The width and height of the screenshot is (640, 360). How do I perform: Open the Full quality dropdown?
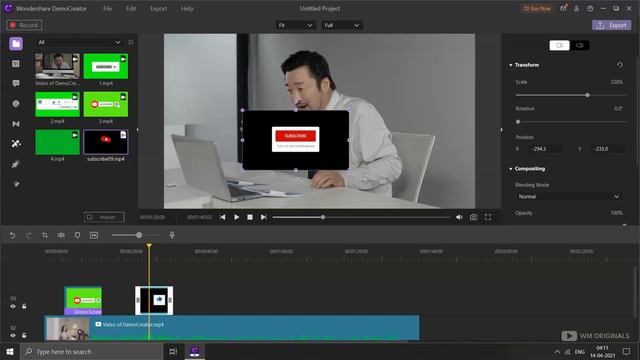(x=342, y=25)
